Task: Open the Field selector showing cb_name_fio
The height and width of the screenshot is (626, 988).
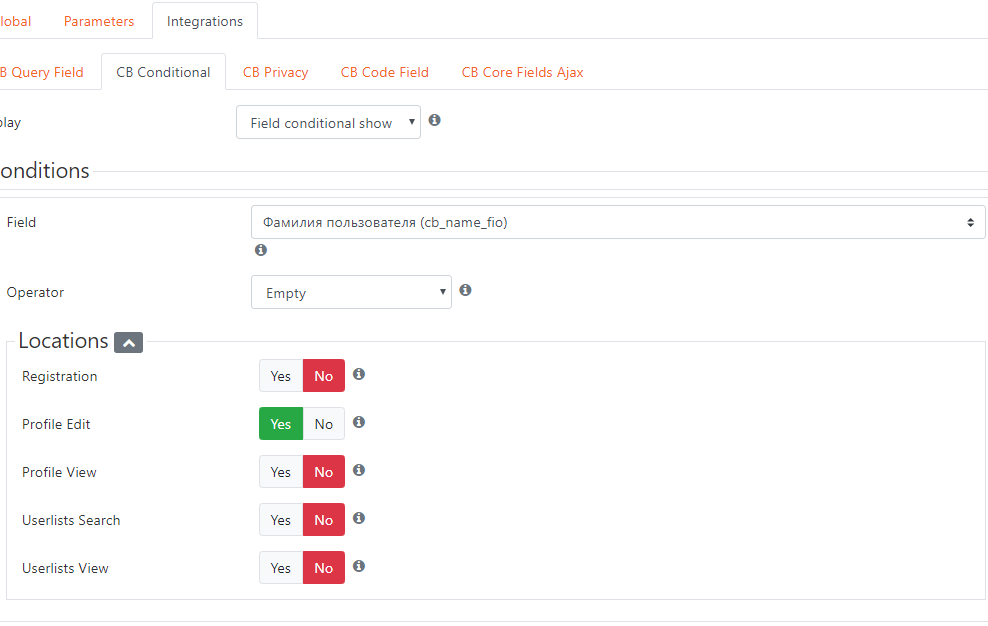Action: pyautogui.click(x=618, y=222)
